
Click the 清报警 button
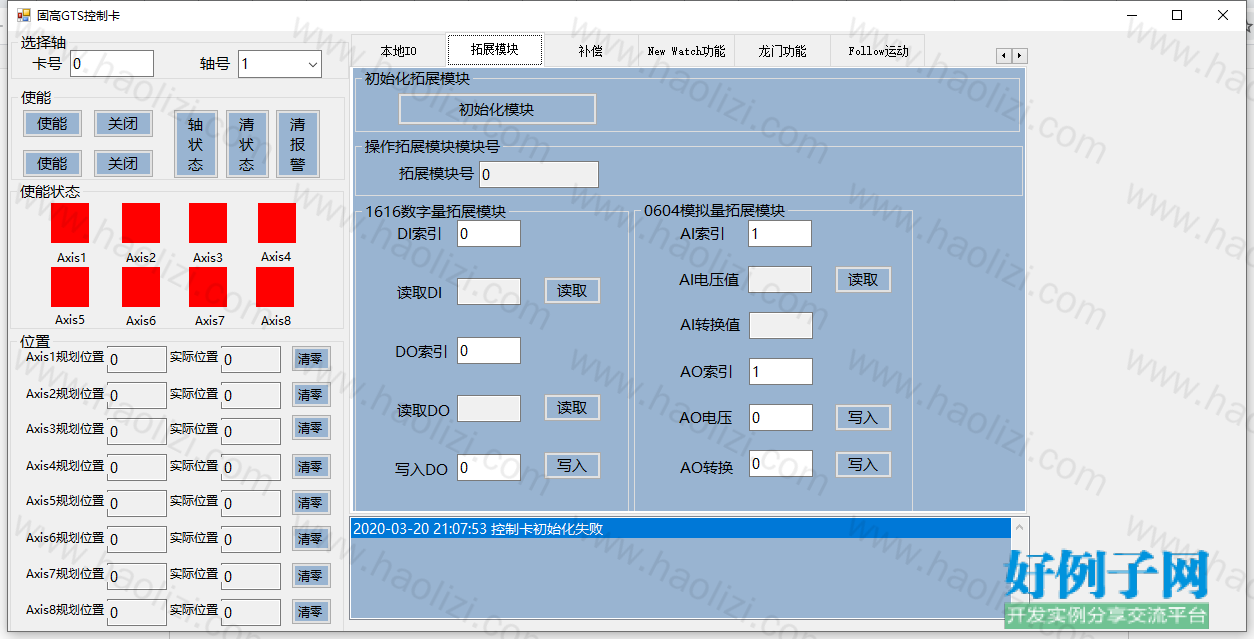298,144
